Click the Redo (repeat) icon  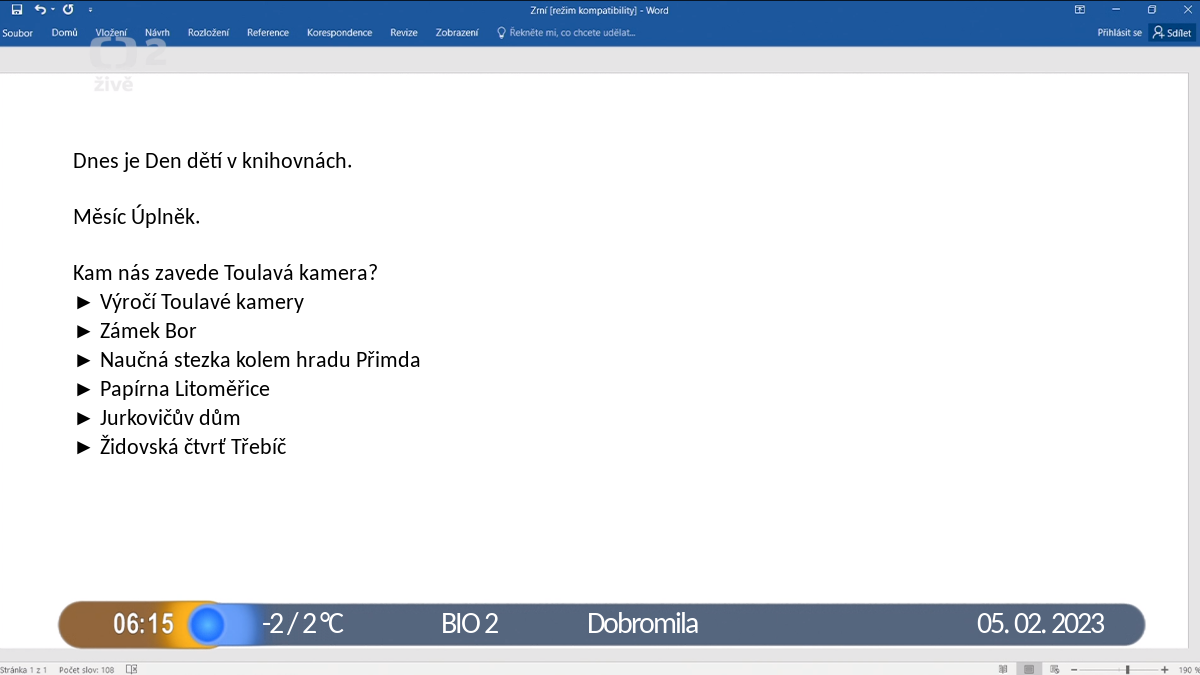68,10
